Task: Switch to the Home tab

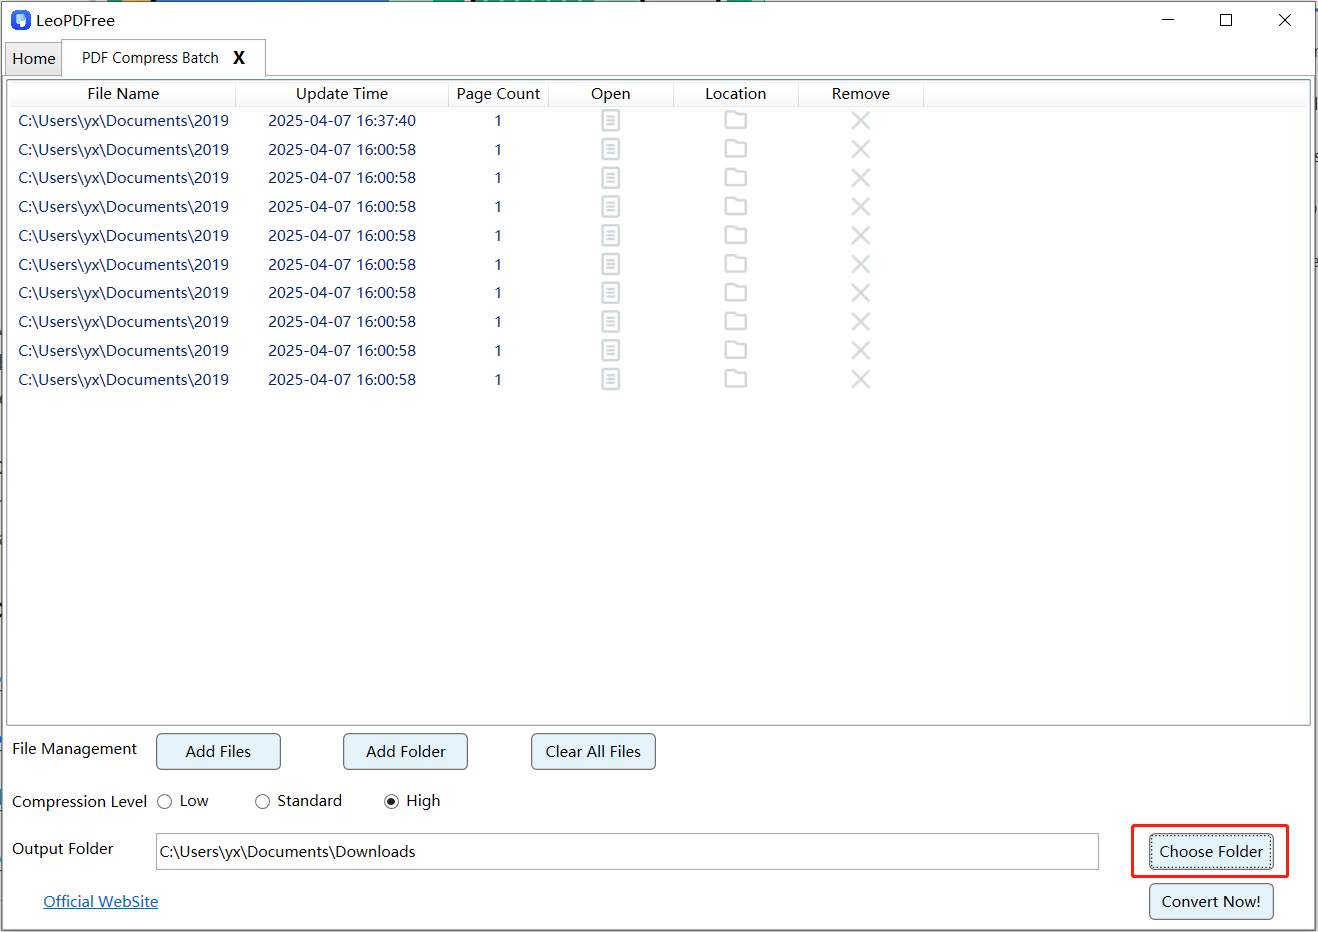Action: coord(34,59)
